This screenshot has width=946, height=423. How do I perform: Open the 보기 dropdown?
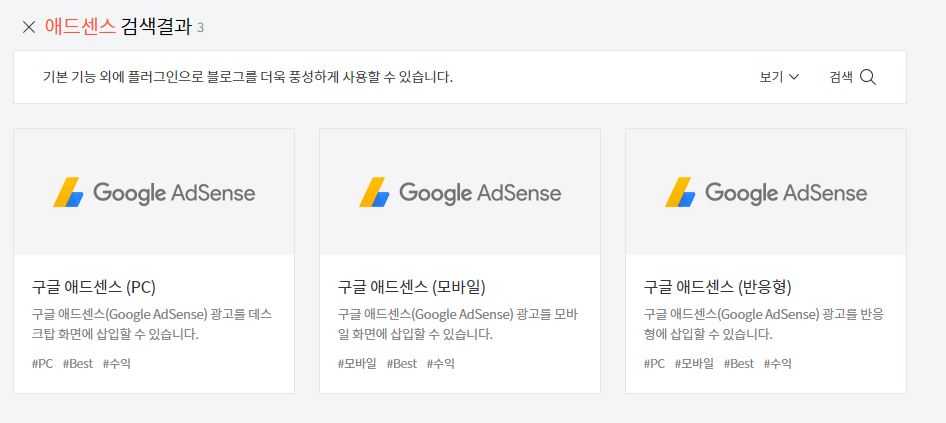tap(779, 77)
